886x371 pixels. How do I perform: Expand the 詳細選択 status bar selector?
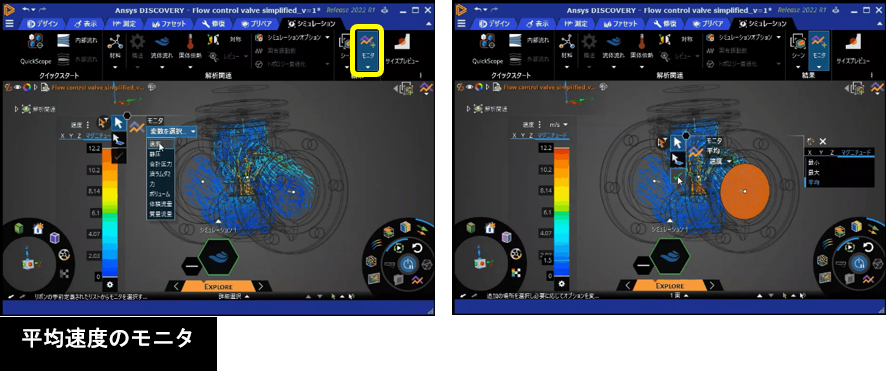tap(233, 296)
